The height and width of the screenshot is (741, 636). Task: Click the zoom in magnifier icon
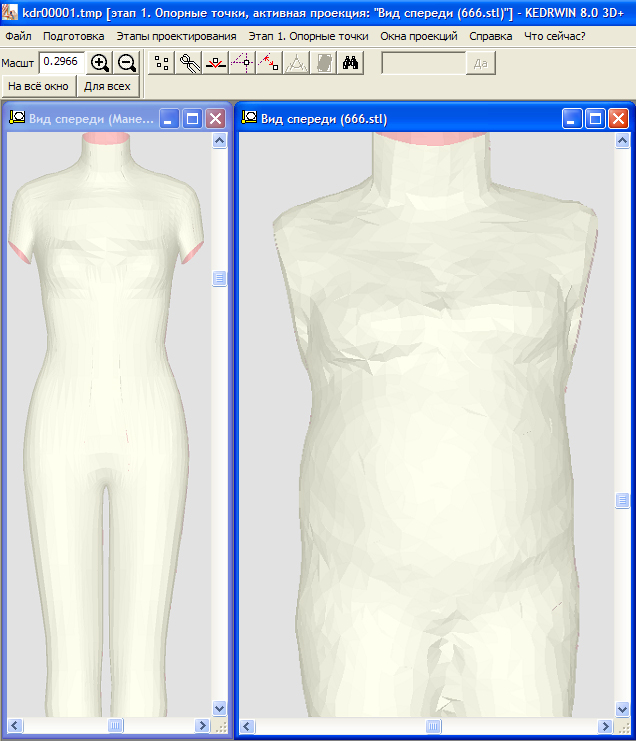[100, 63]
